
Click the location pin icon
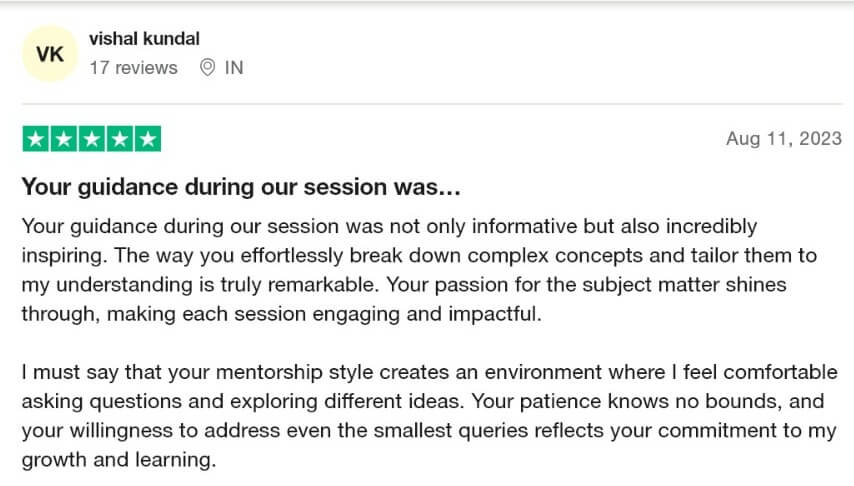pyautogui.click(x=208, y=68)
